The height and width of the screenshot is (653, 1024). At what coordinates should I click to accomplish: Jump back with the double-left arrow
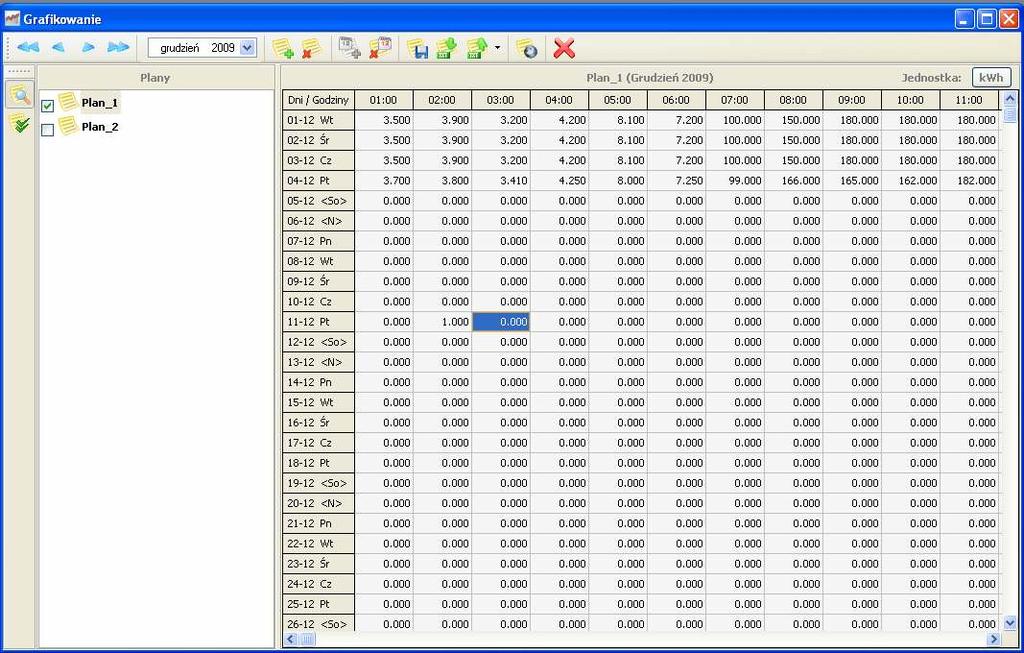click(28, 47)
